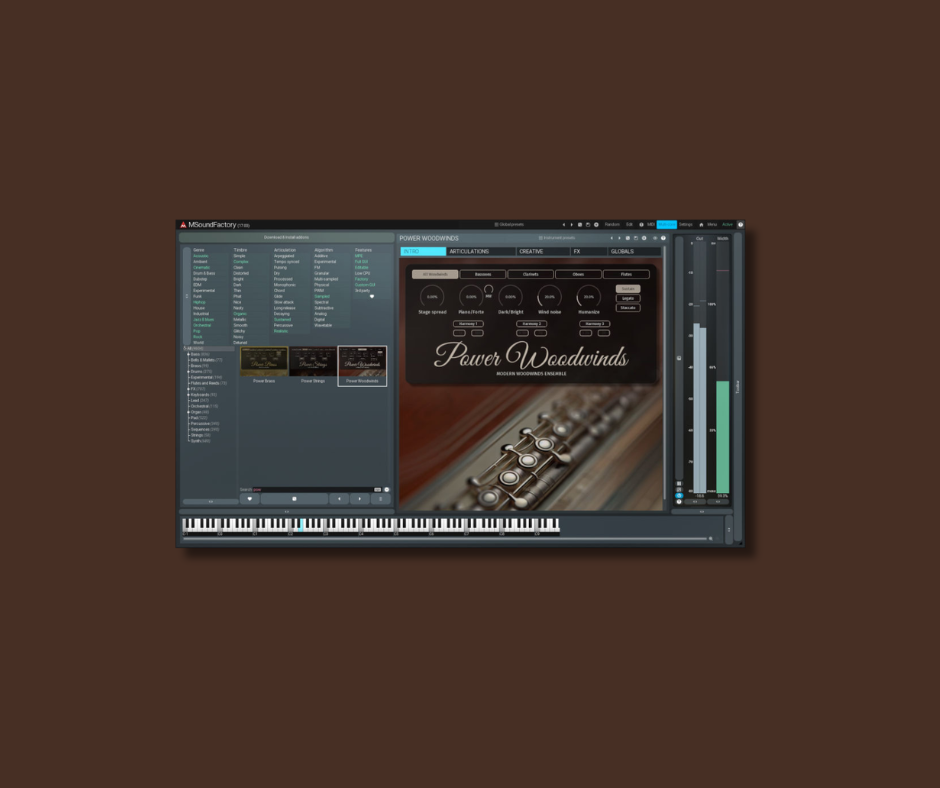
Task: Expand the Keyboards category tree node
Action: pos(188,395)
